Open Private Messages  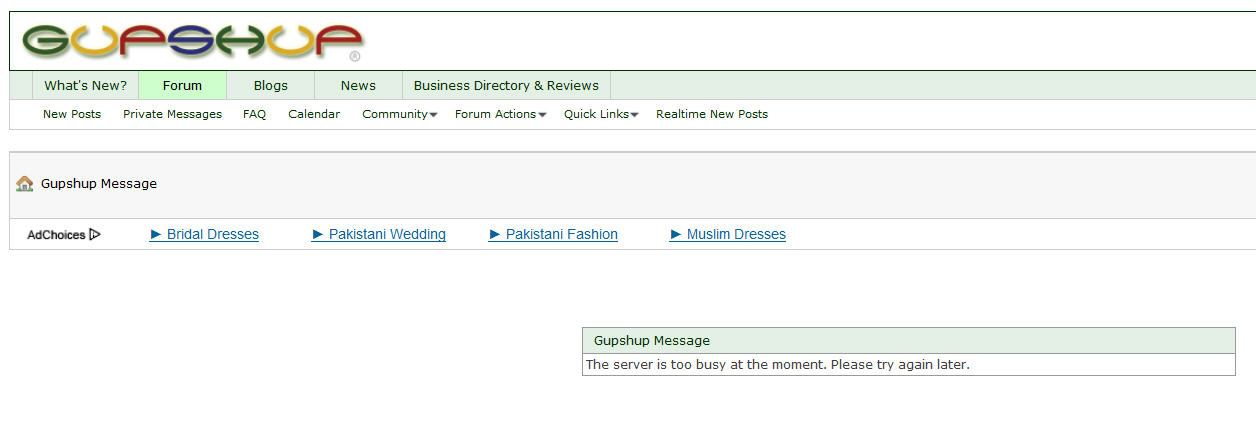pyautogui.click(x=172, y=114)
